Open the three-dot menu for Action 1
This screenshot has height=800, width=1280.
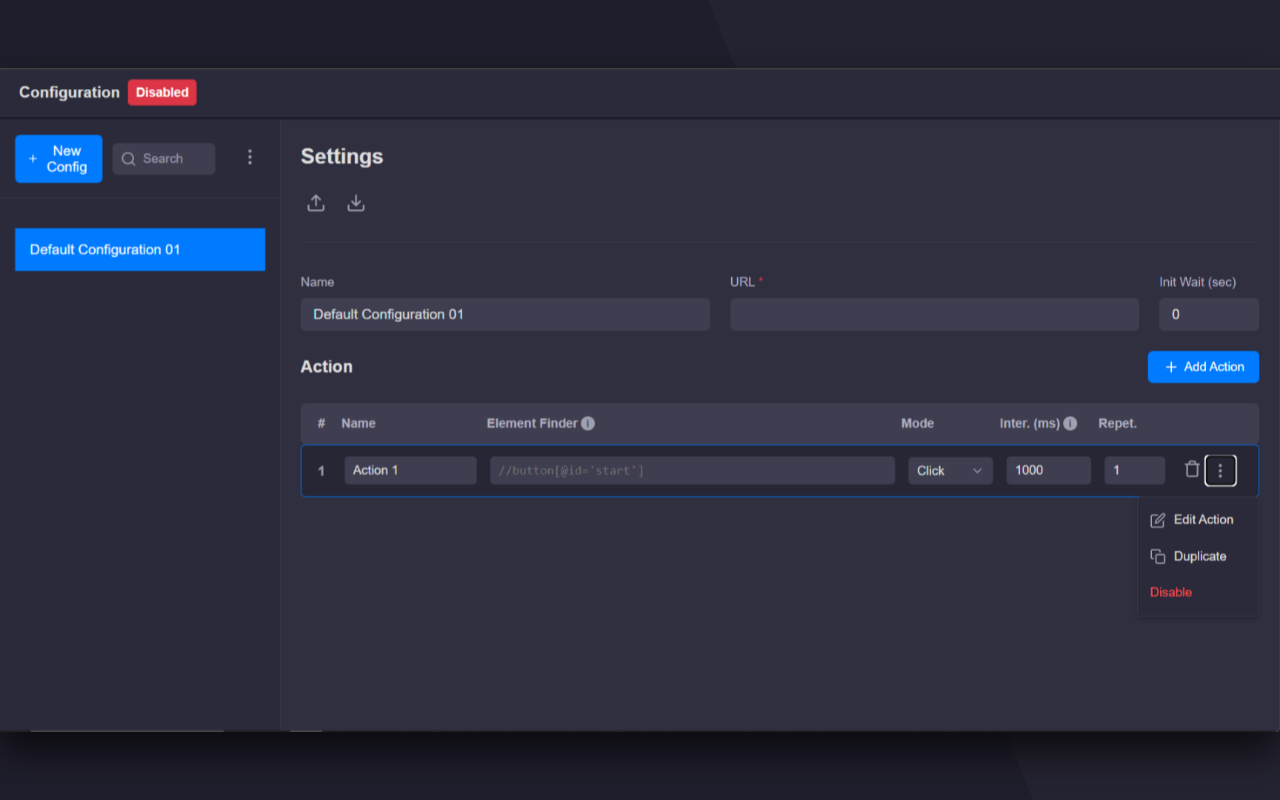[1220, 469]
